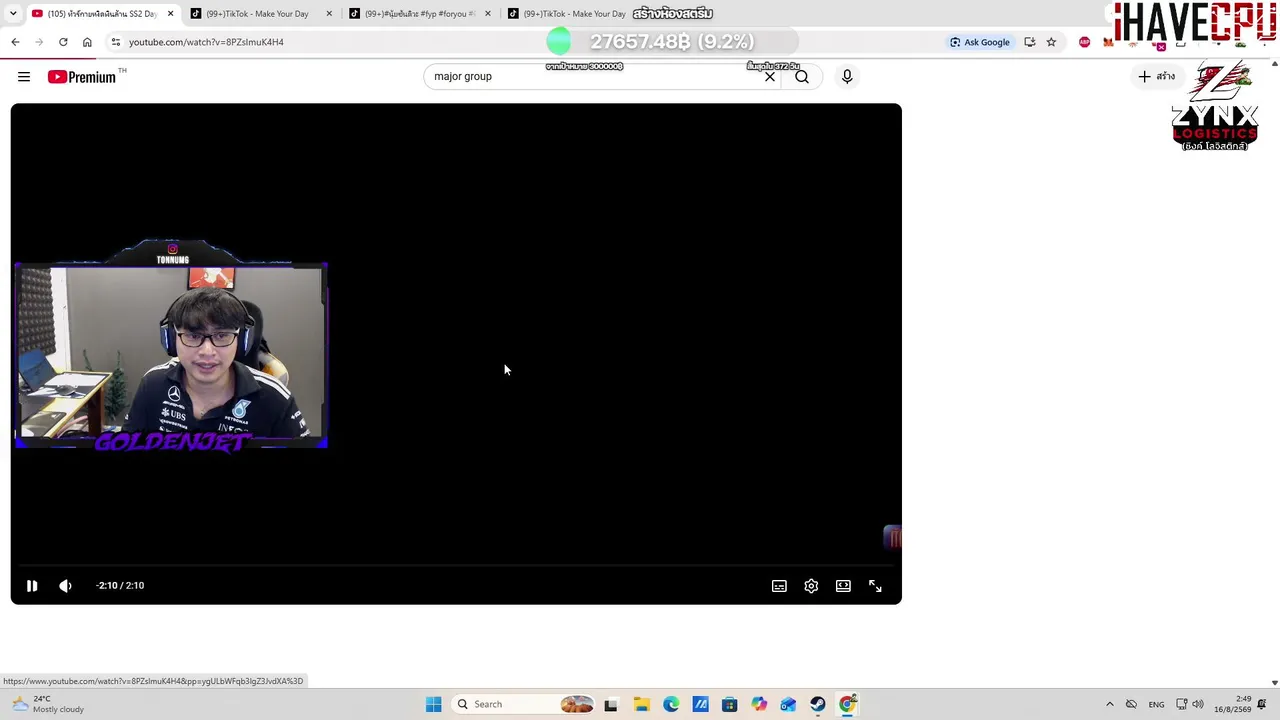Image resolution: width=1280 pixels, height=720 pixels.
Task: Open Copilot from the taskbar
Action: click(759, 704)
